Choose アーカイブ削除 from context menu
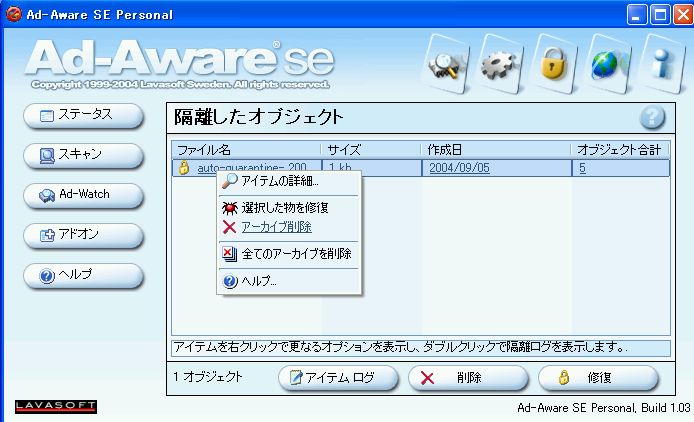Screen dimensions: 694x422 289,227
